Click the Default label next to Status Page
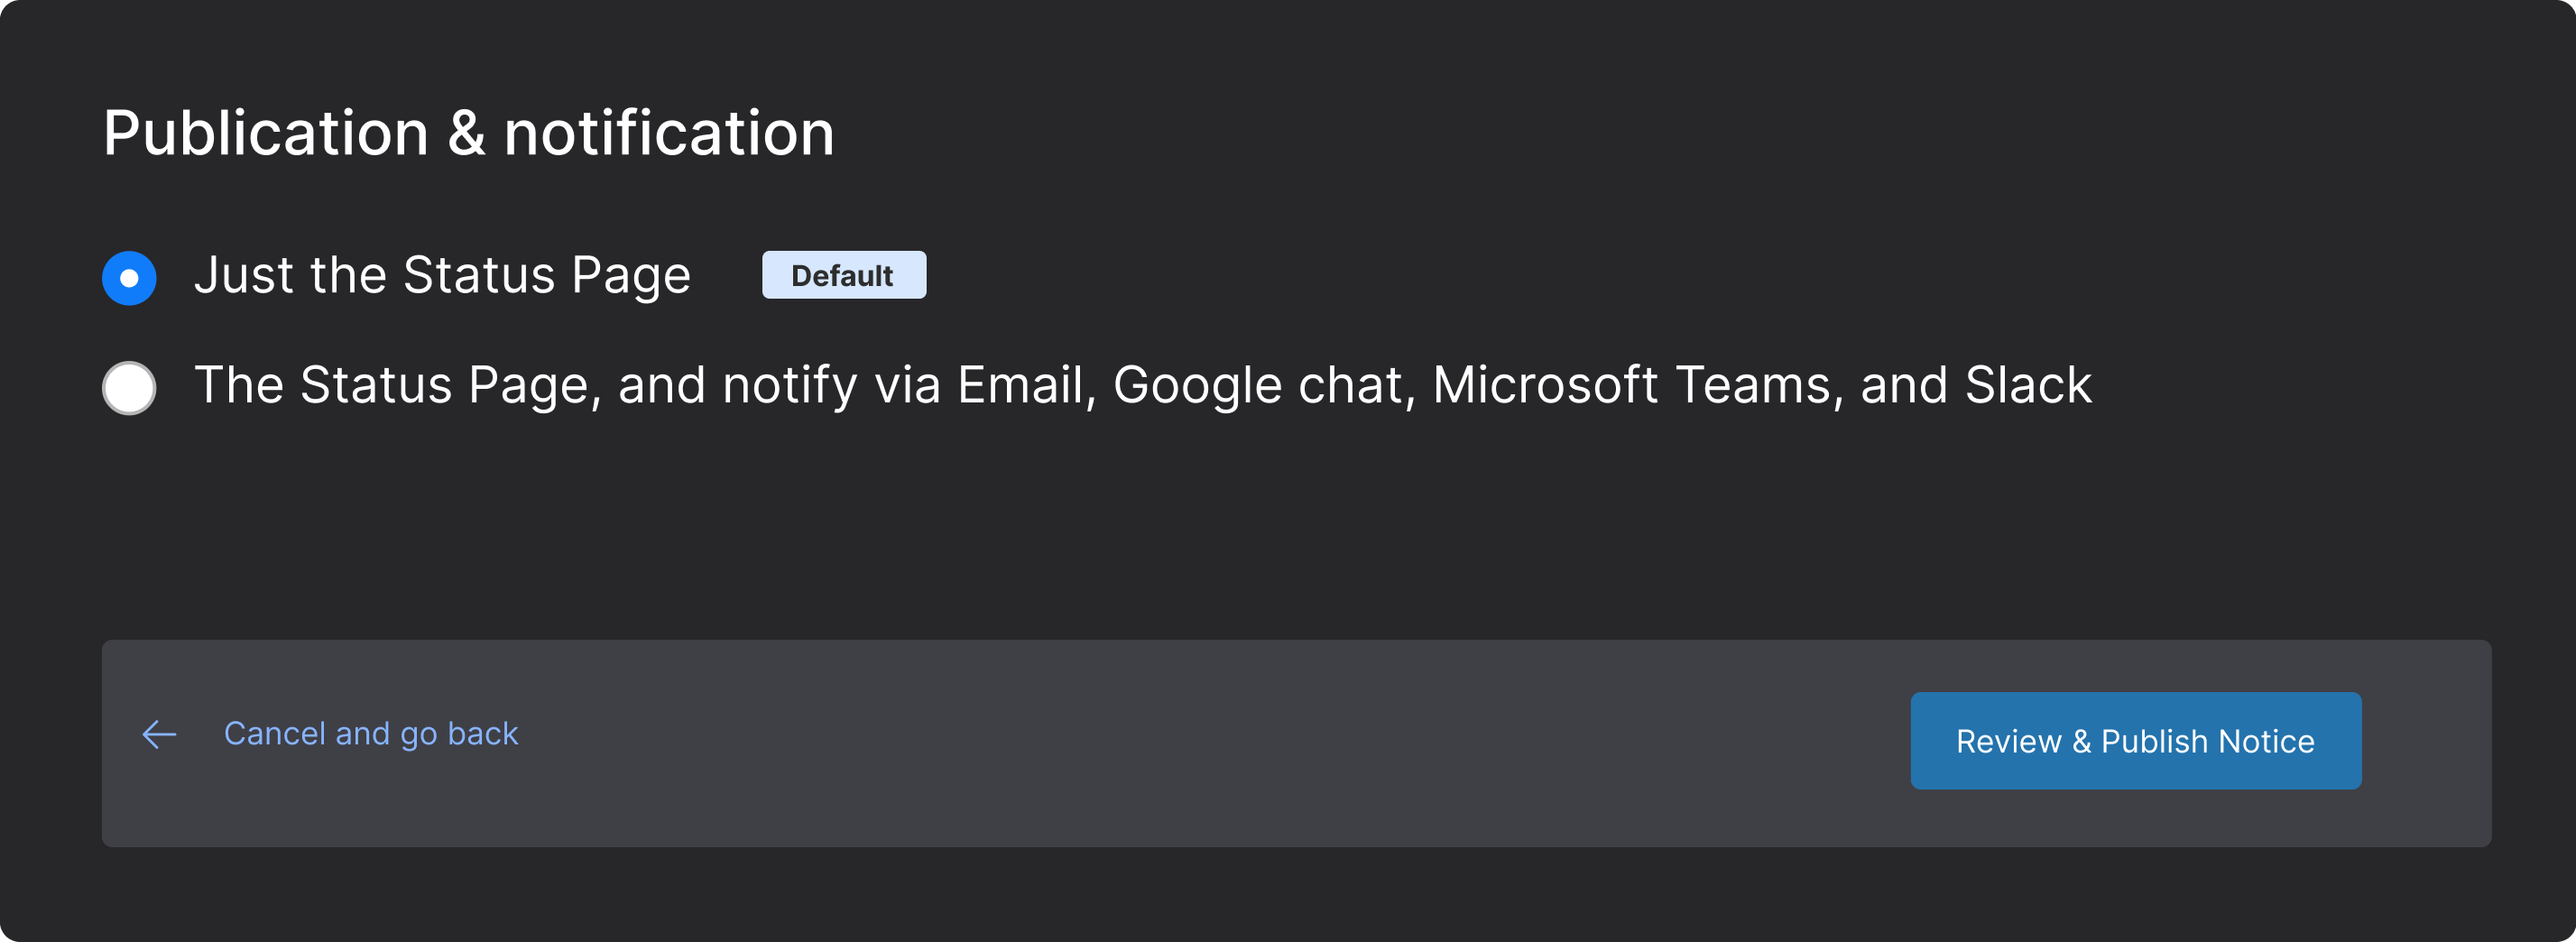The width and height of the screenshot is (2576, 942). (843, 275)
